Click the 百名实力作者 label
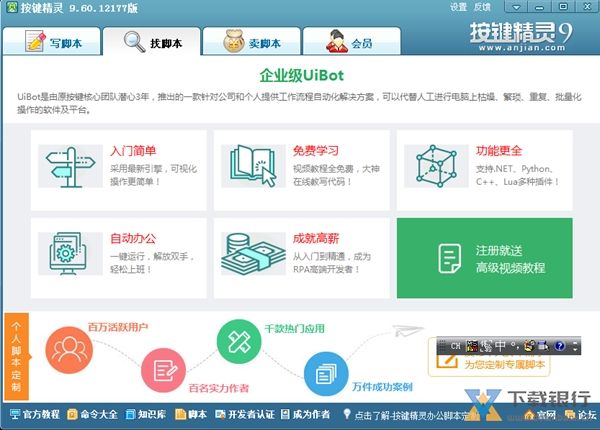This screenshot has width=600, height=430. (x=219, y=389)
